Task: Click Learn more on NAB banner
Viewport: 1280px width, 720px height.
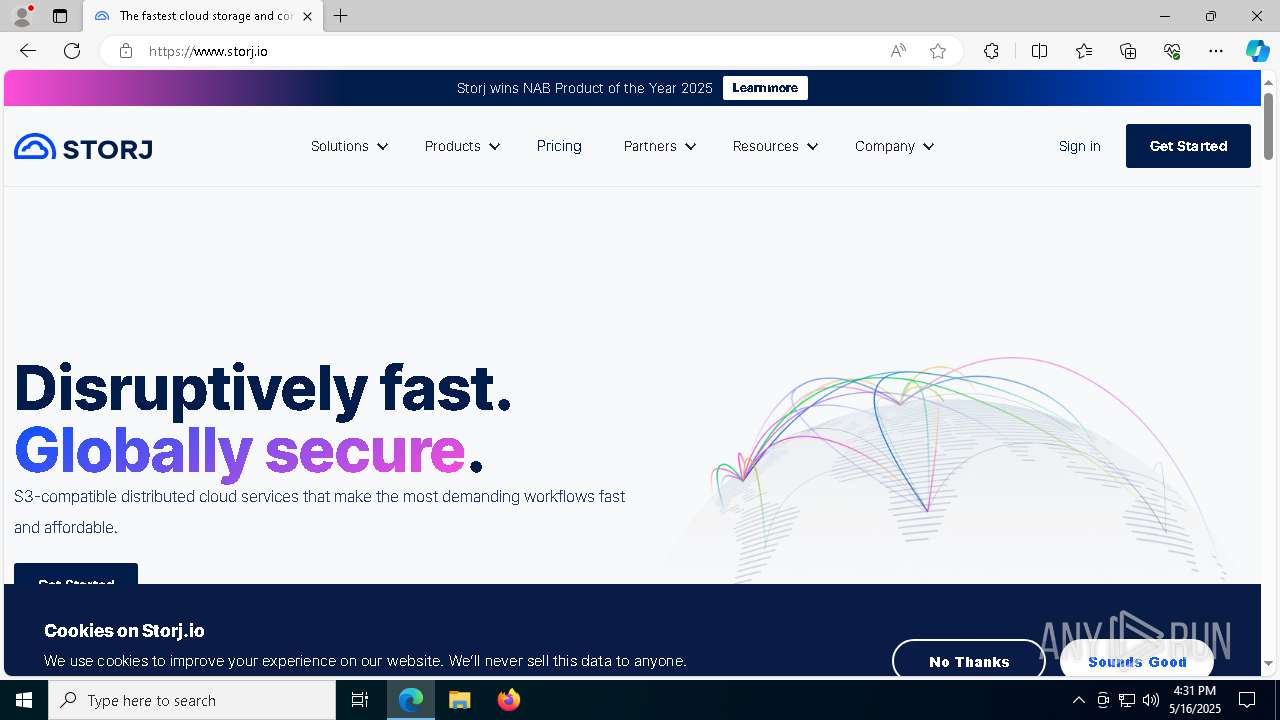Action: [765, 88]
